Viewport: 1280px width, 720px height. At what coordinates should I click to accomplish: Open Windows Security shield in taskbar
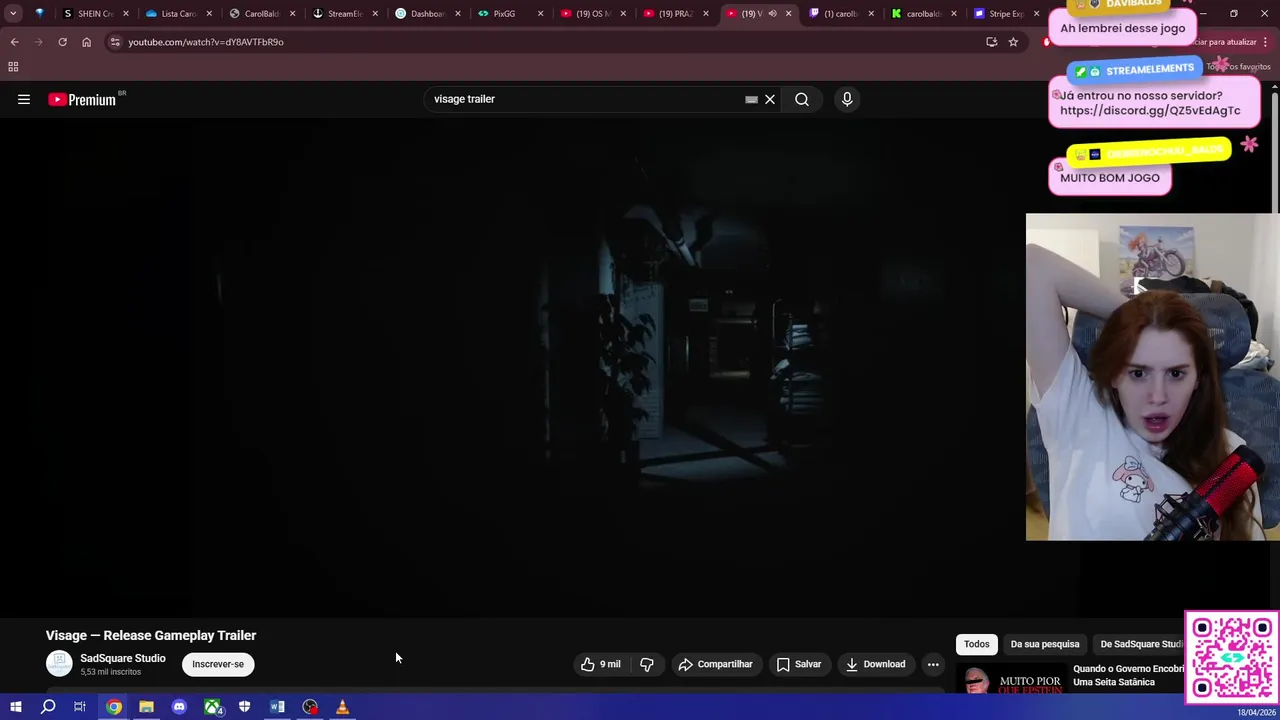point(244,707)
